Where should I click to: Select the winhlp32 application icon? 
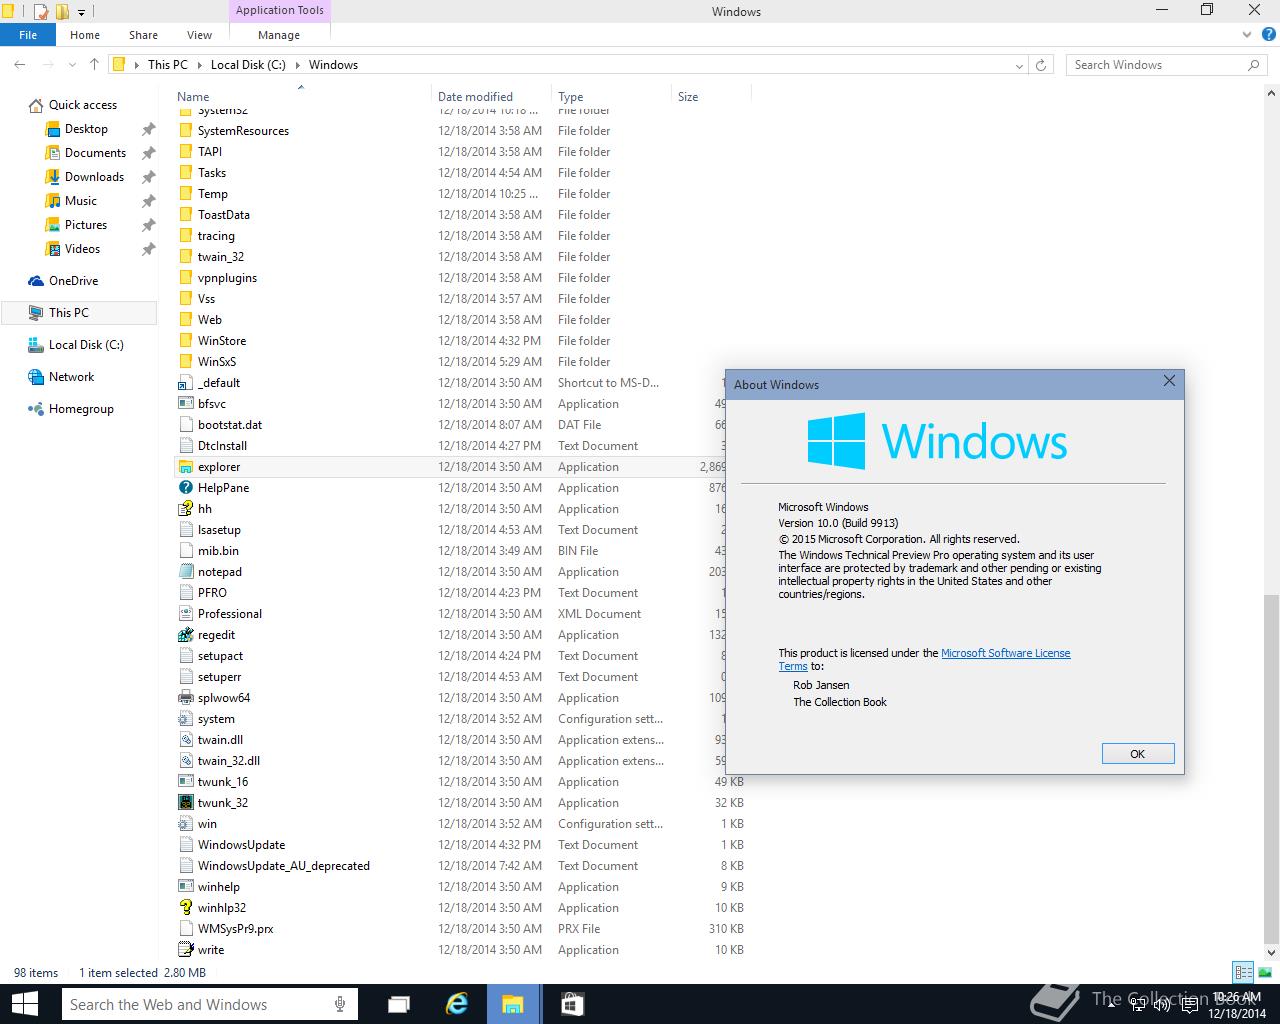pyautogui.click(x=185, y=908)
